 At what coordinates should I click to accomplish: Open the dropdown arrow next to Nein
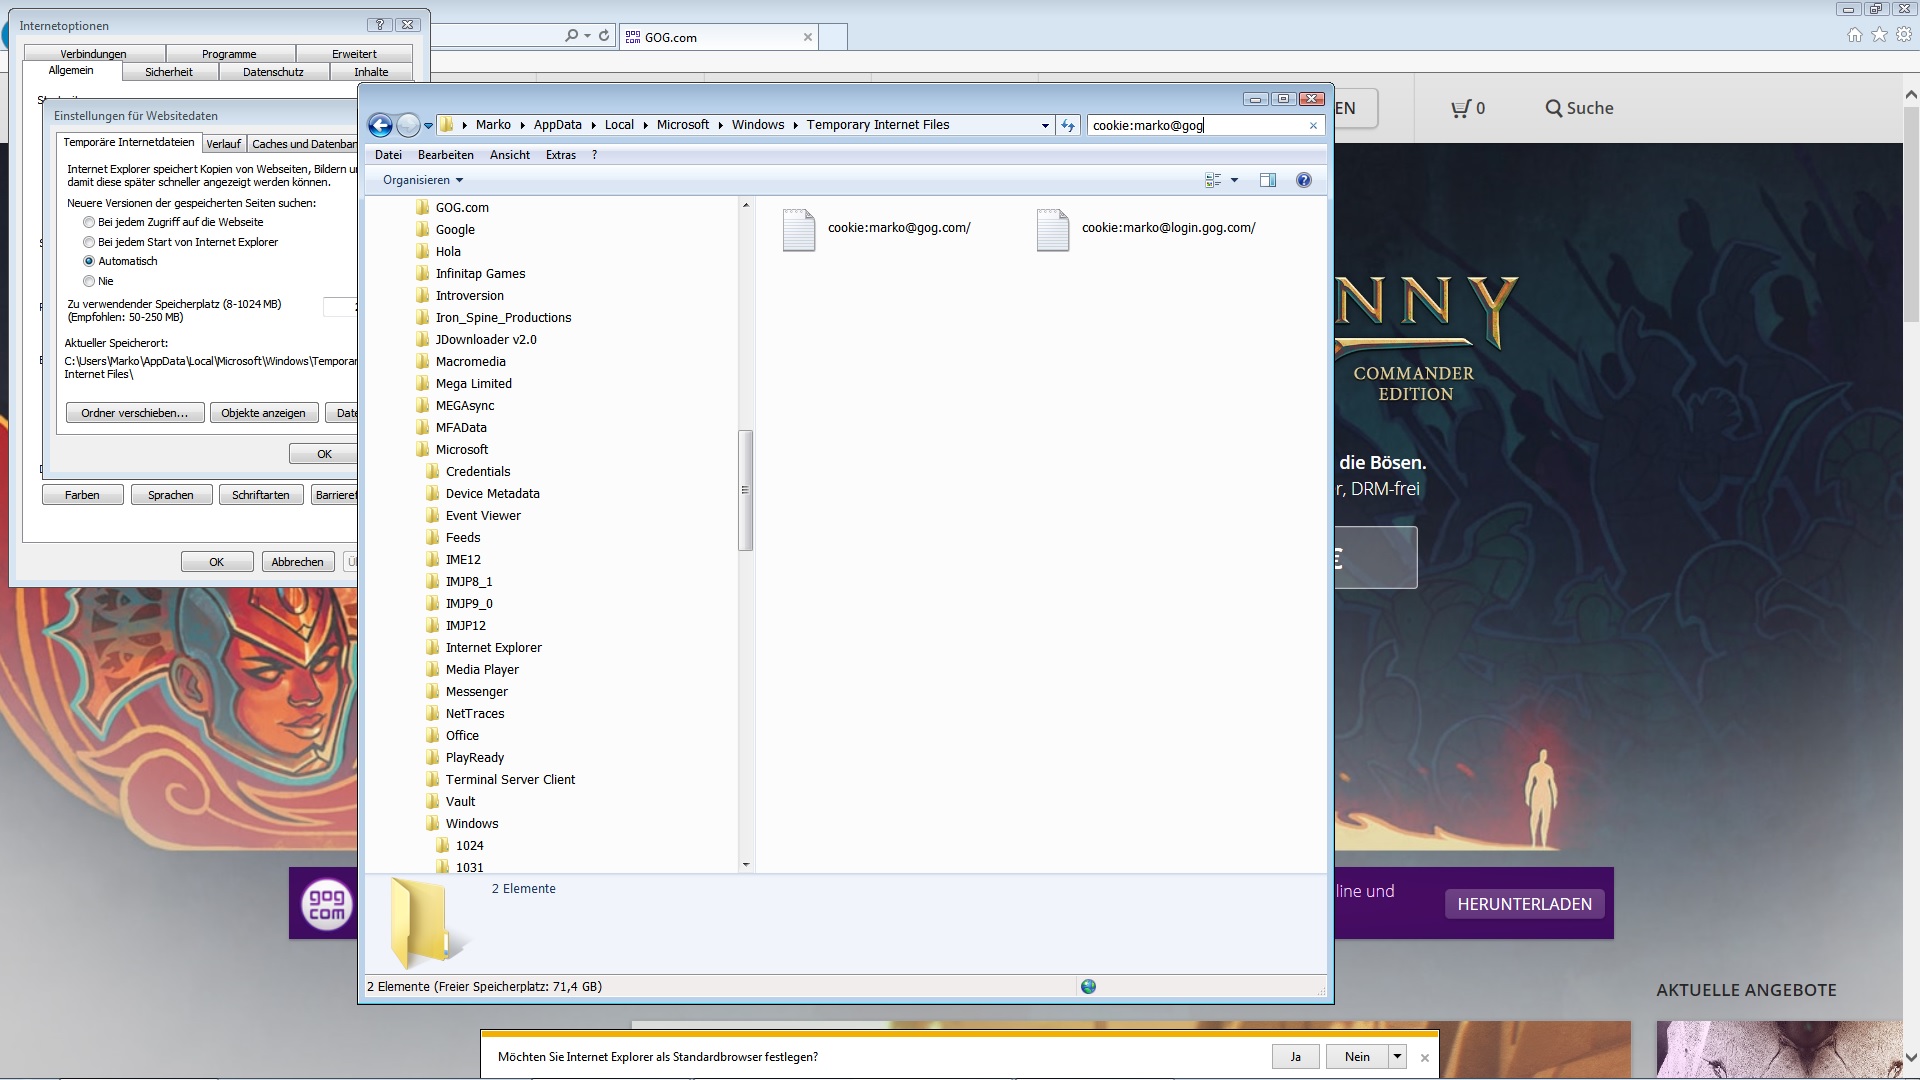pyautogui.click(x=1397, y=1056)
